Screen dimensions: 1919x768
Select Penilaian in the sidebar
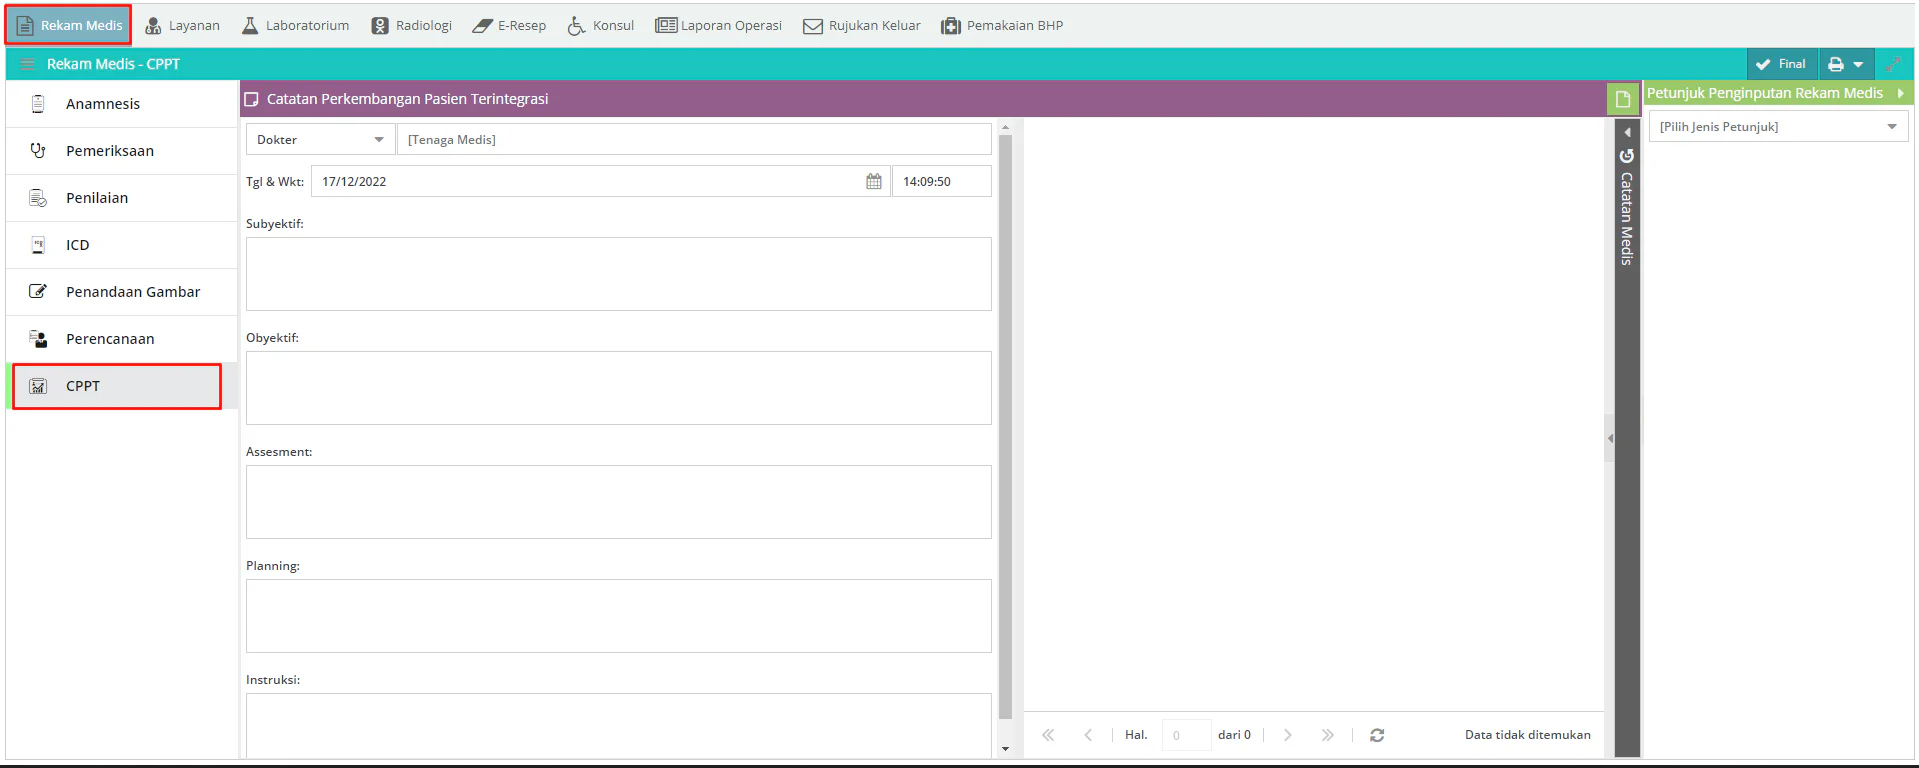[x=121, y=198]
